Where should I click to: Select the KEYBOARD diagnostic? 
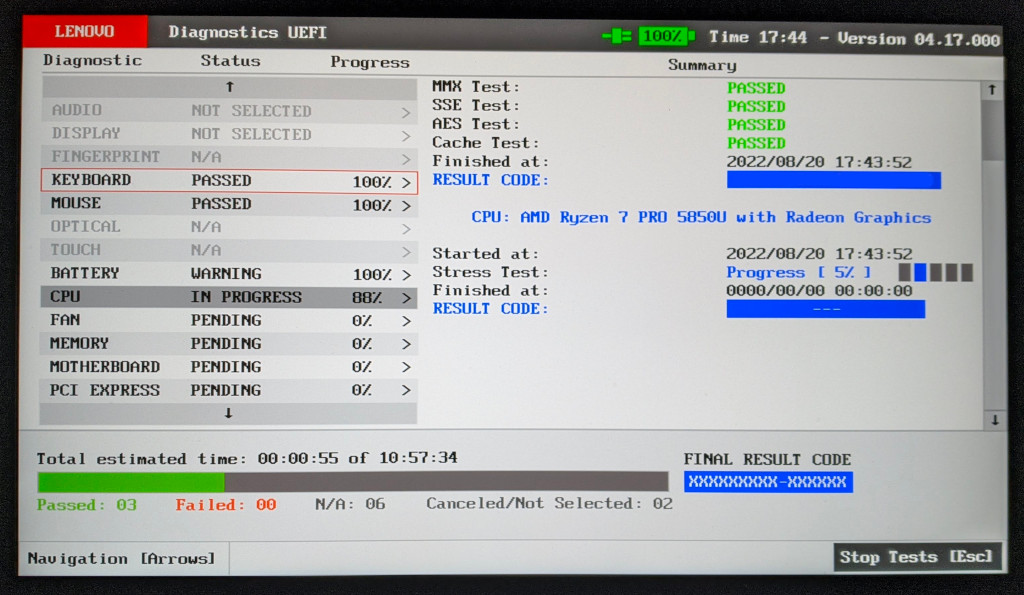click(229, 180)
